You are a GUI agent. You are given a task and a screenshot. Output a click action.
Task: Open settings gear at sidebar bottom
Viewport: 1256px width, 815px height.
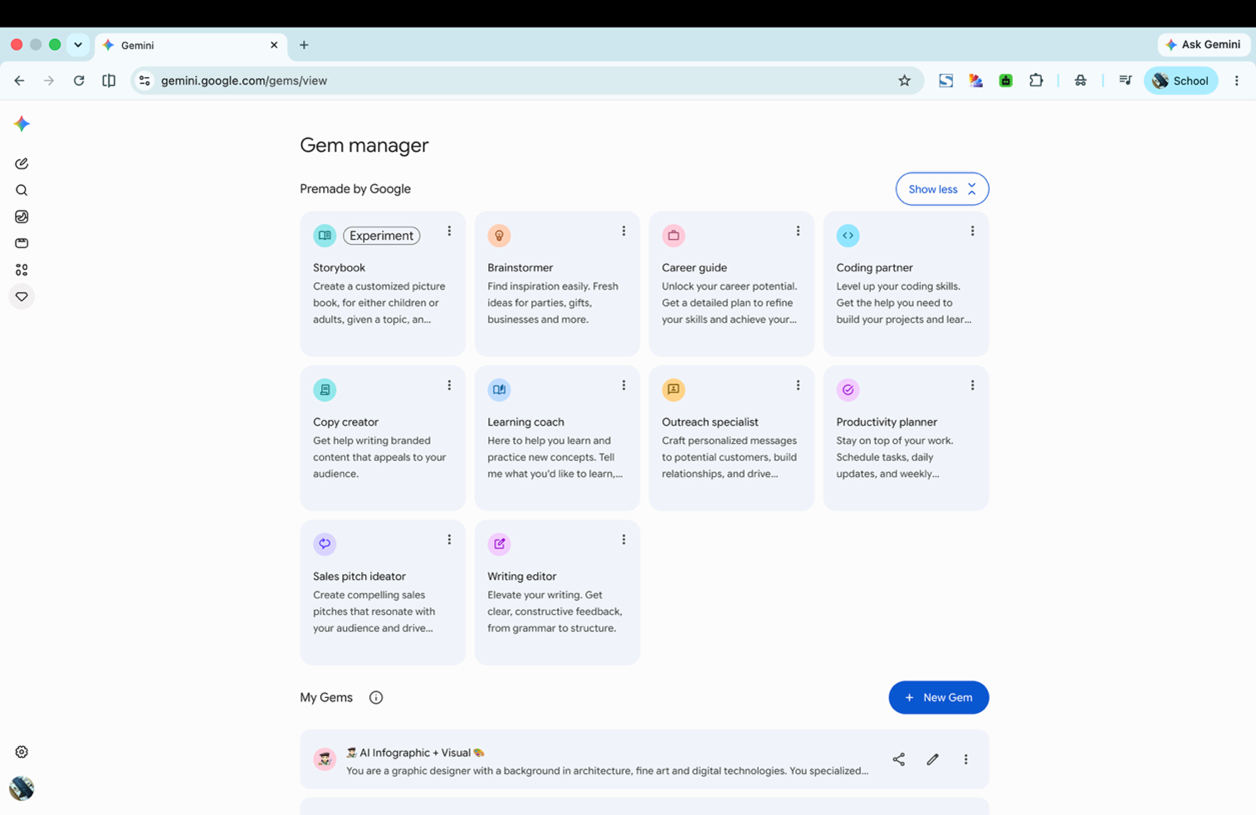point(22,752)
